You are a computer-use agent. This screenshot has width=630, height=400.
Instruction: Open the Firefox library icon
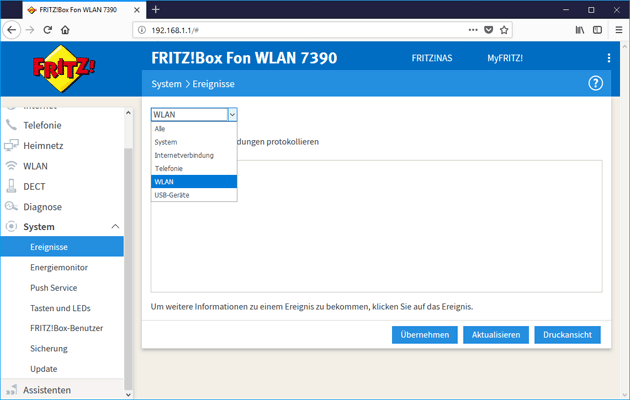point(580,30)
